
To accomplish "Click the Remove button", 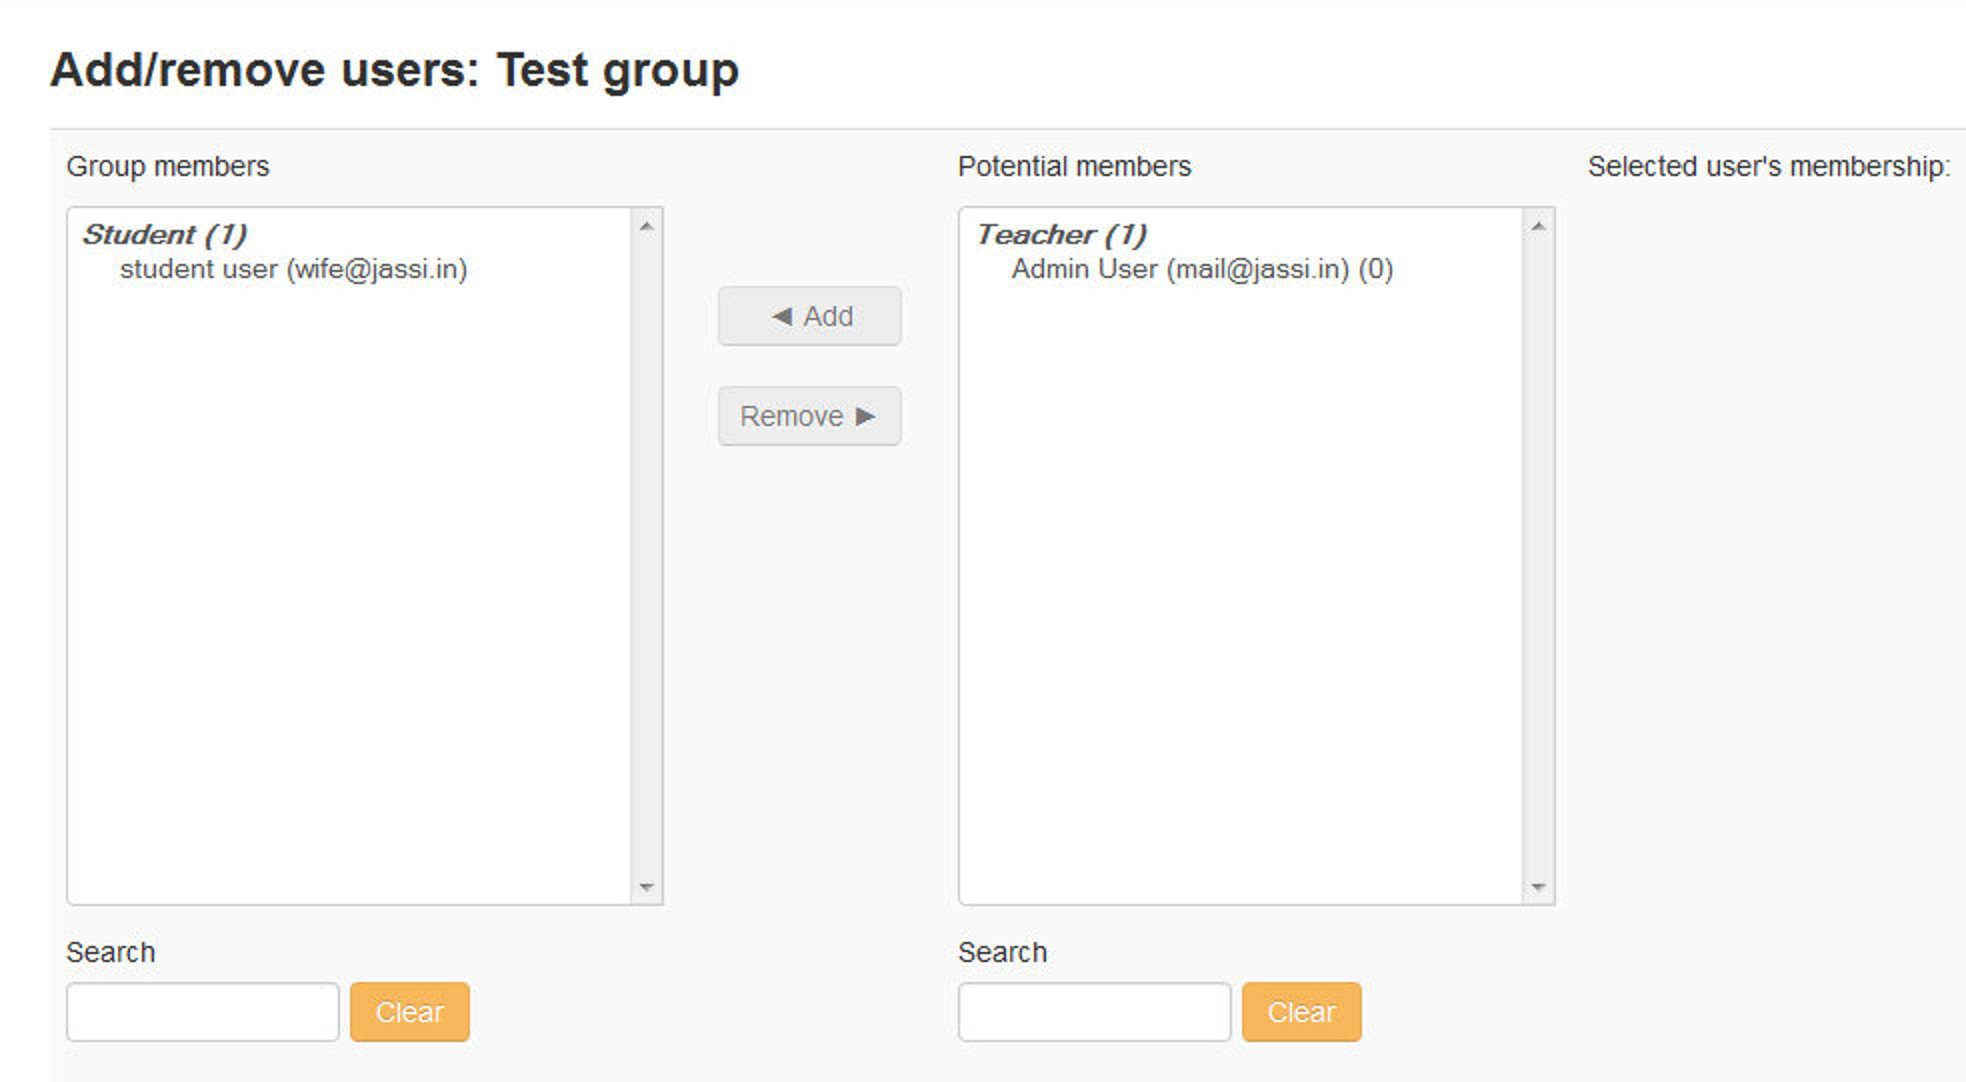I will [x=808, y=415].
